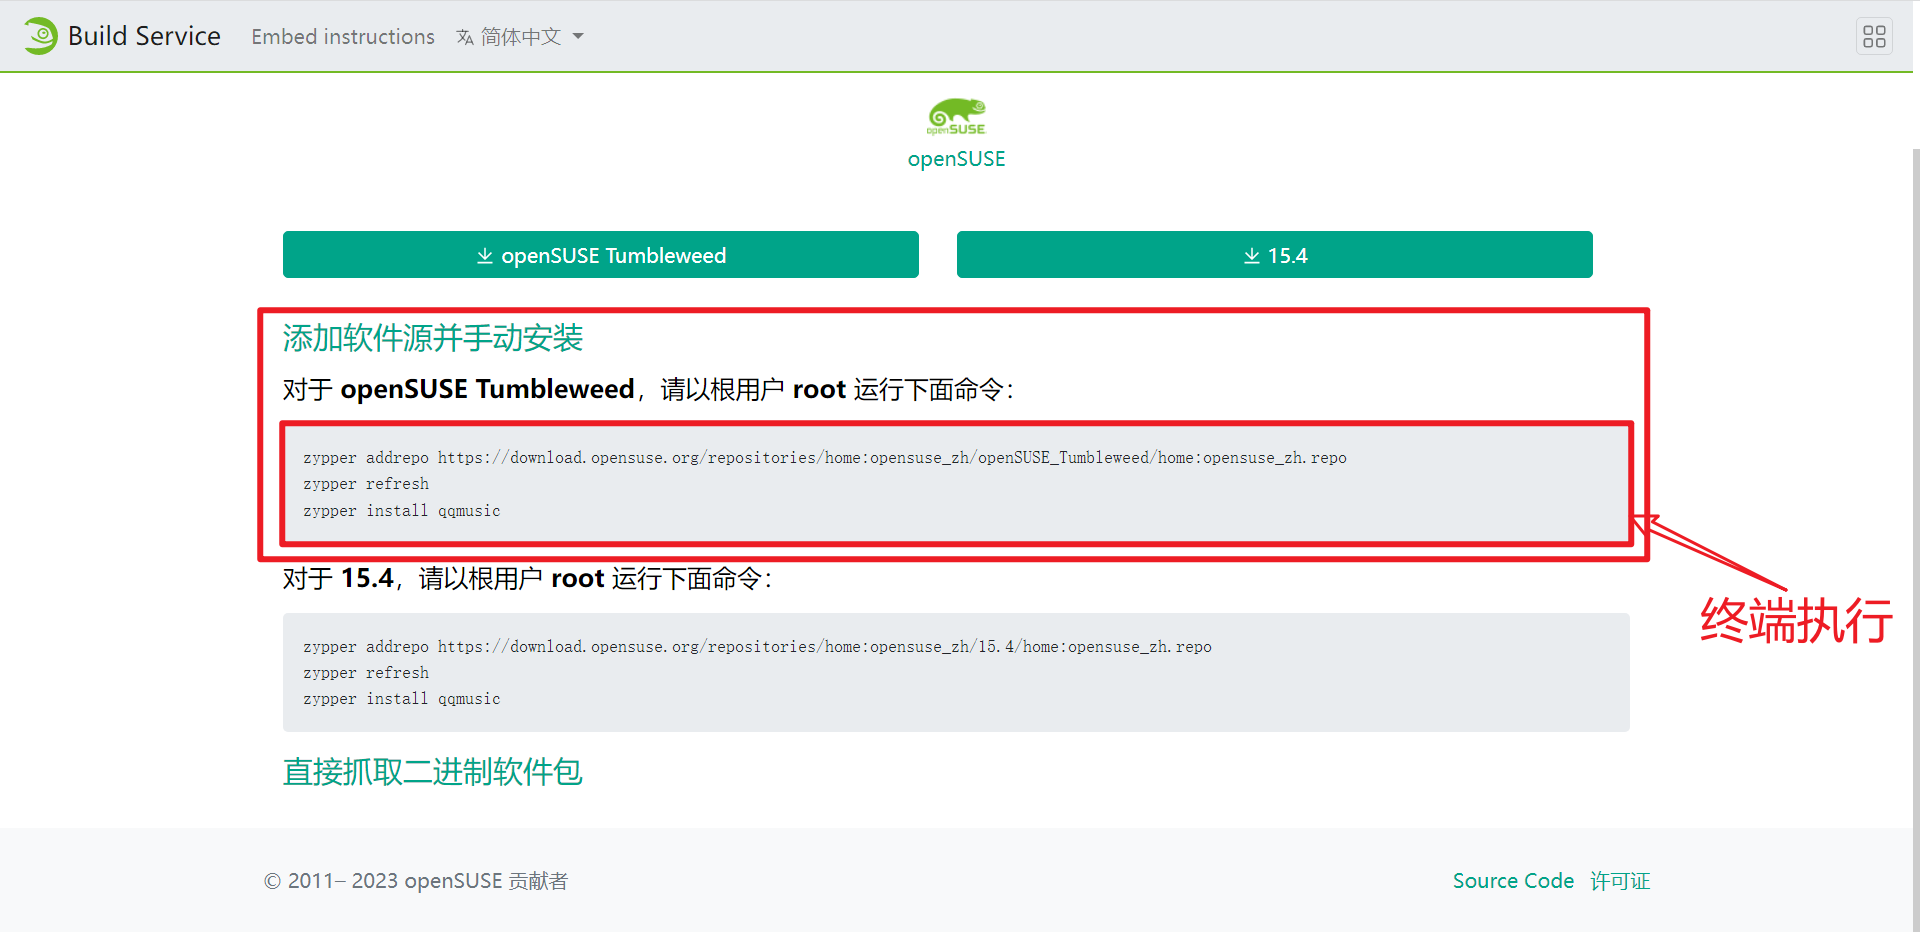Click download arrow icon in Tumbleweed button
This screenshot has width=1920, height=932.
pyautogui.click(x=485, y=256)
